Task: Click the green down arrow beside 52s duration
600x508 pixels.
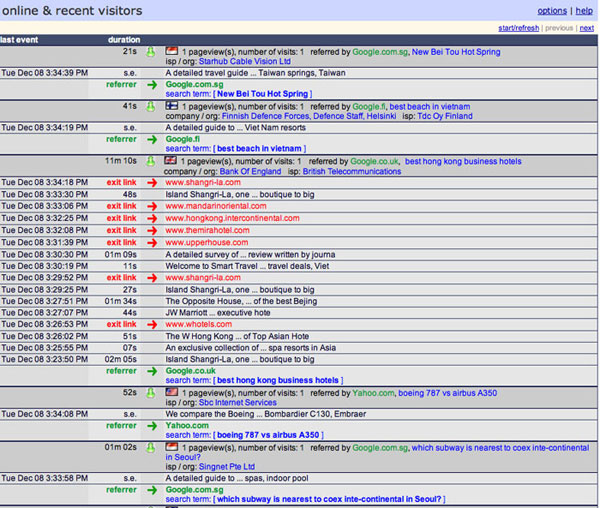Action: tap(149, 392)
